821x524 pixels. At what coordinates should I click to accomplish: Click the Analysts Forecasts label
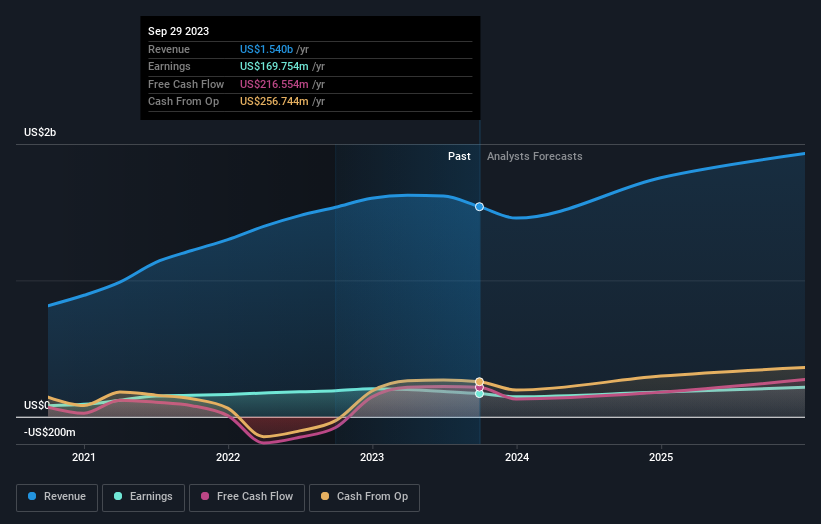[x=535, y=156]
